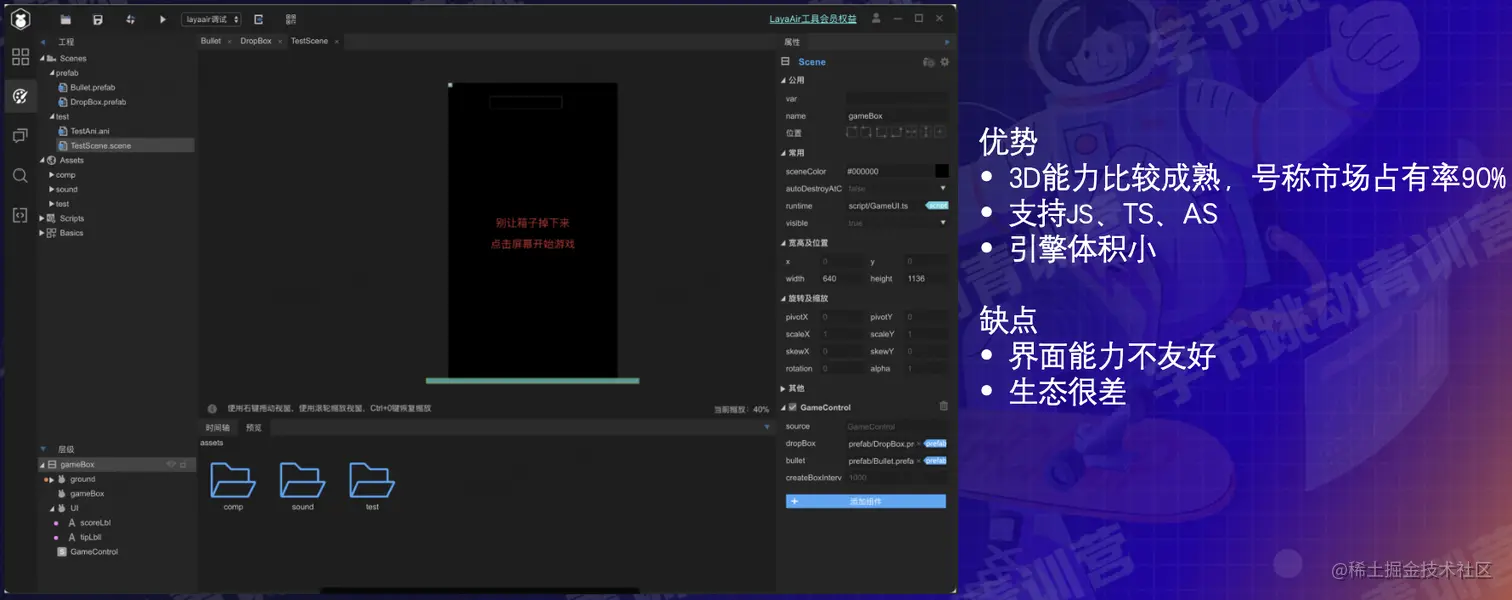Image resolution: width=1512 pixels, height=600 pixels.
Task: Run the project with play button
Action: [163, 19]
